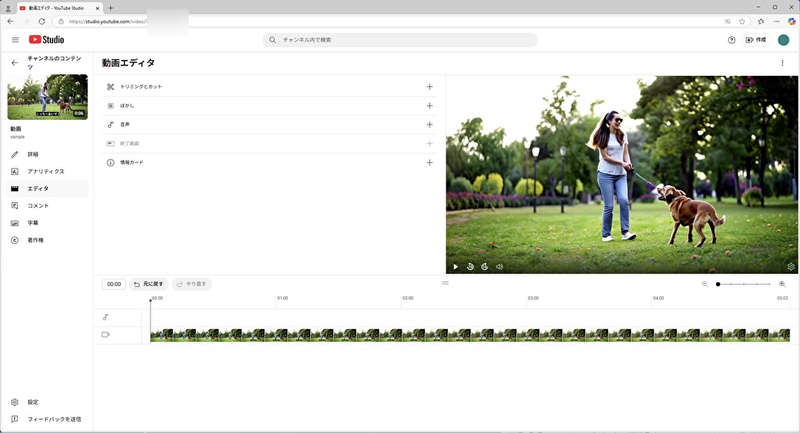The height and width of the screenshot is (433, 800).
Task: Open アナリティクス in the sidebar
Action: [45, 172]
